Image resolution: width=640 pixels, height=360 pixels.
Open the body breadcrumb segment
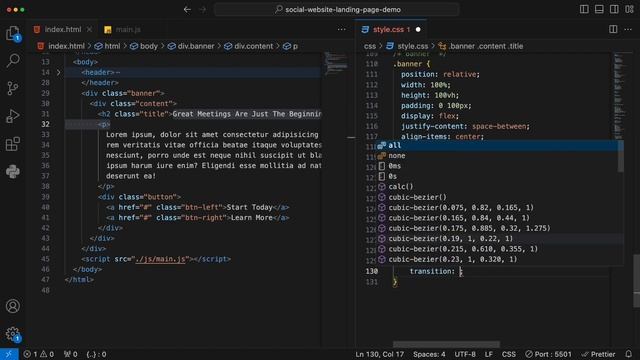(144, 46)
